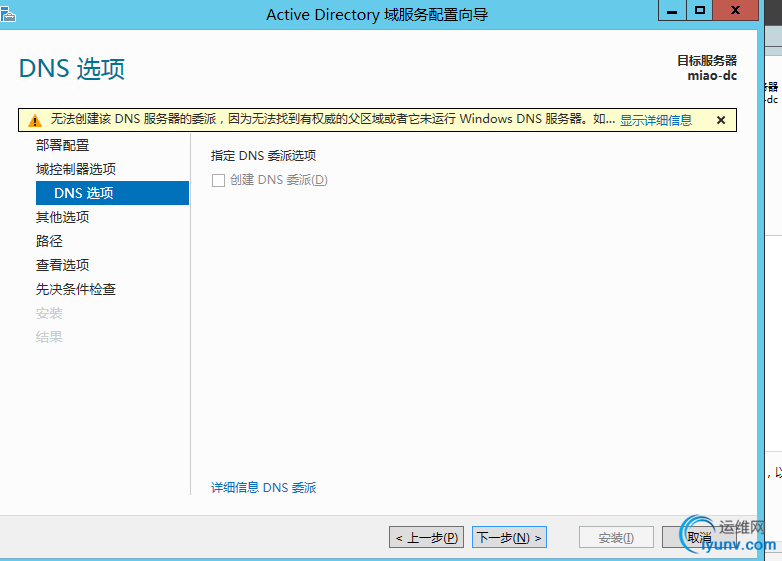
Task: Go to 域控制器选项 step
Action: 76,169
